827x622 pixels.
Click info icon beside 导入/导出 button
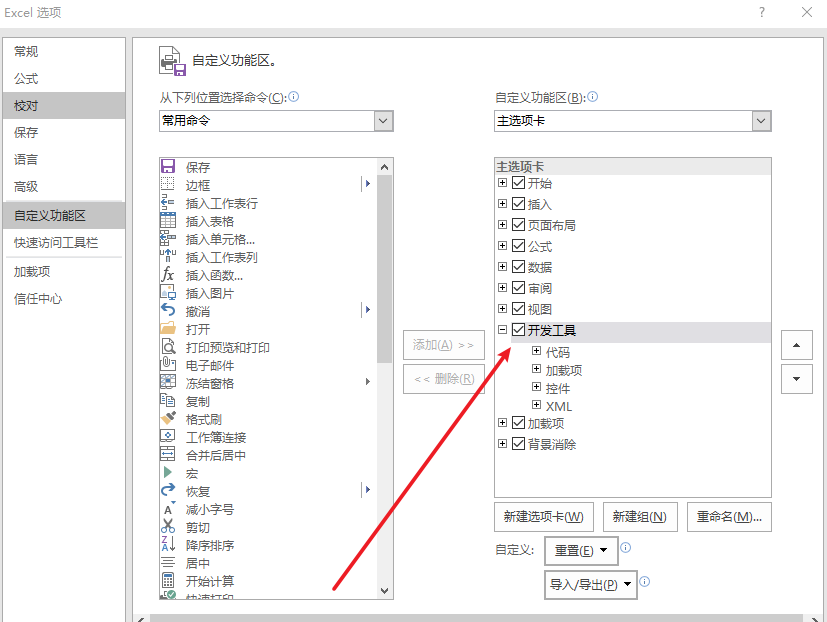click(x=645, y=581)
